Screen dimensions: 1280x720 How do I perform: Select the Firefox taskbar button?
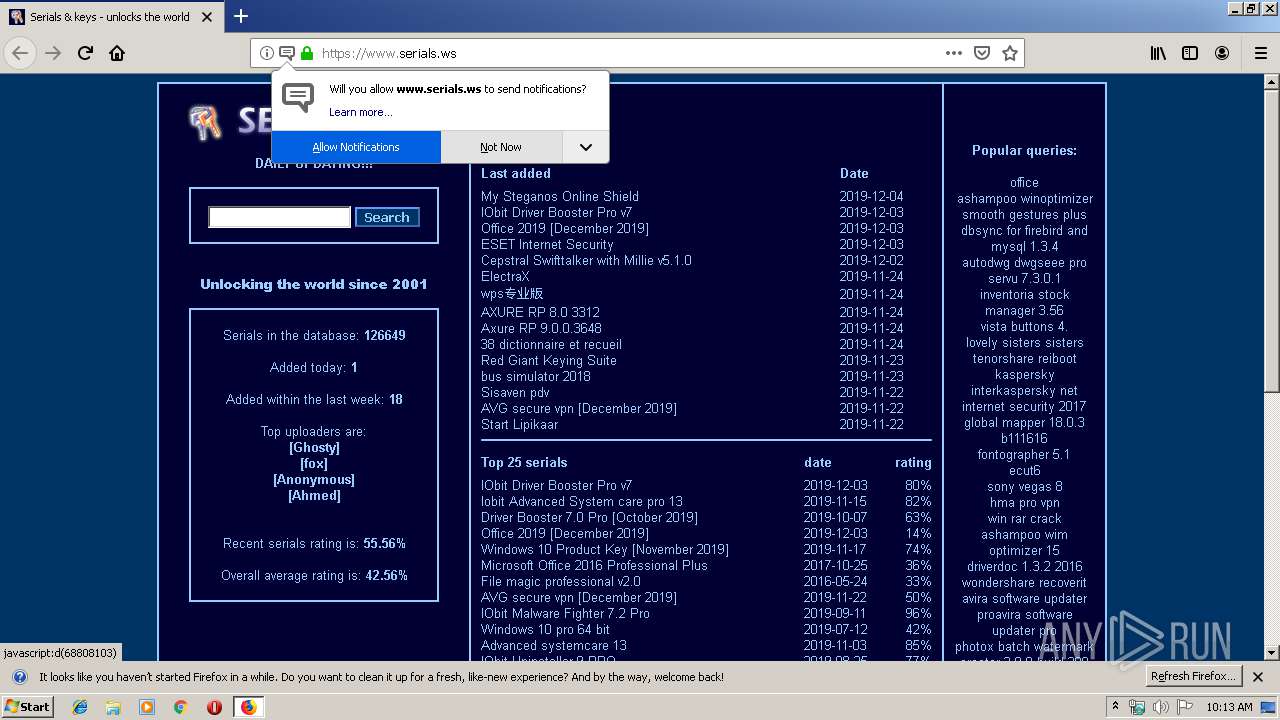tap(248, 707)
